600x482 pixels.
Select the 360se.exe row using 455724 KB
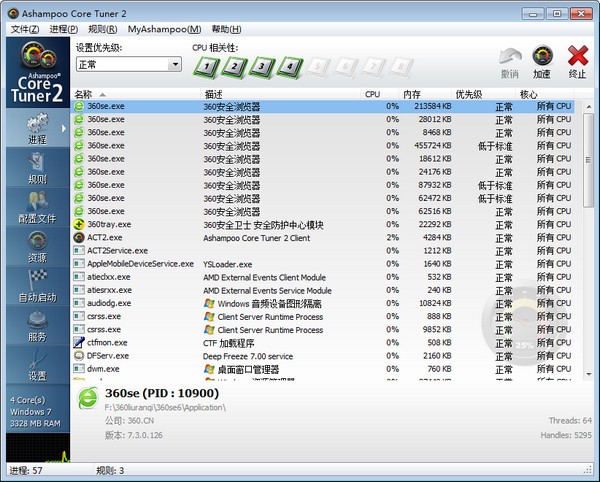coord(323,146)
